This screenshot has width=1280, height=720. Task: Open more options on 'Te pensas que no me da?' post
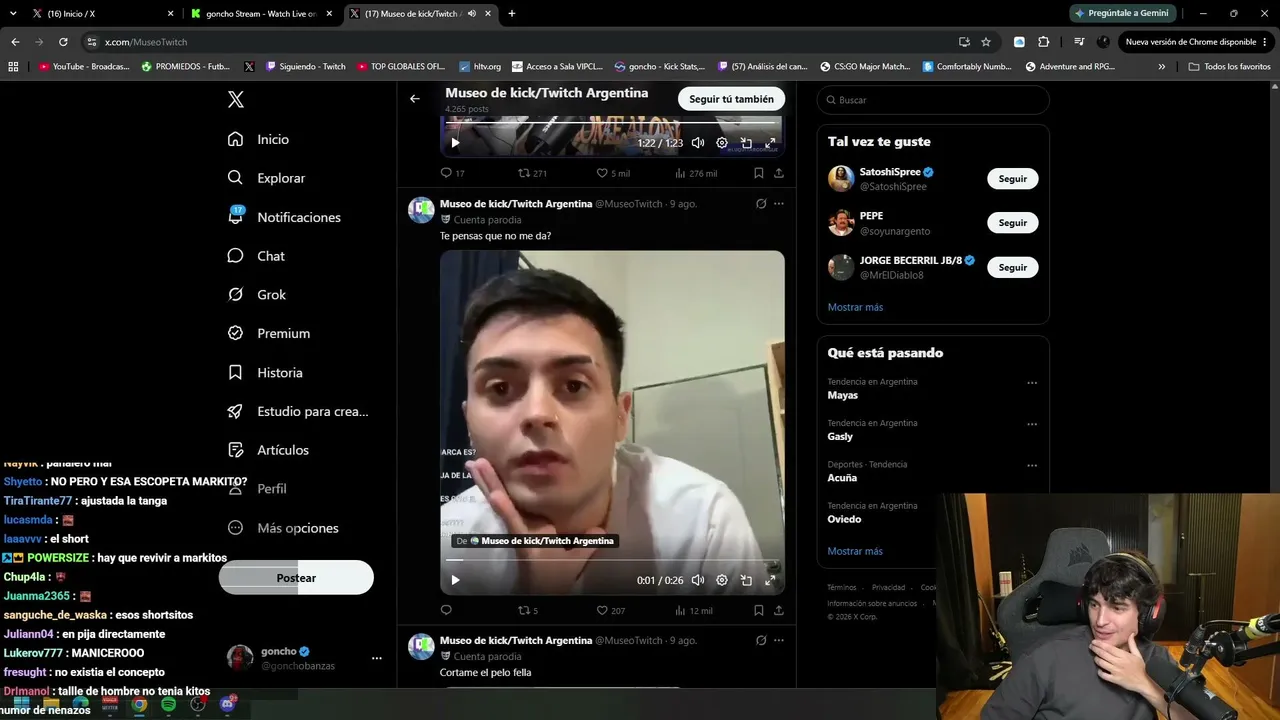[779, 204]
